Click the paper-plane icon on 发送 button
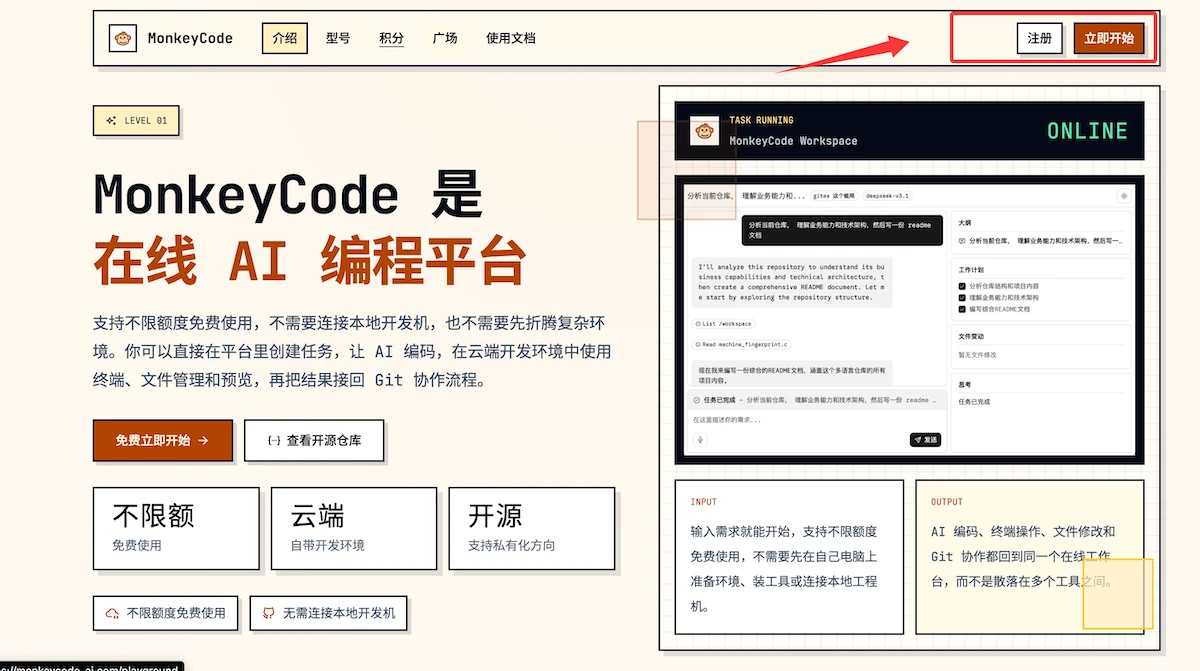Image resolution: width=1200 pixels, height=671 pixels. tap(917, 440)
